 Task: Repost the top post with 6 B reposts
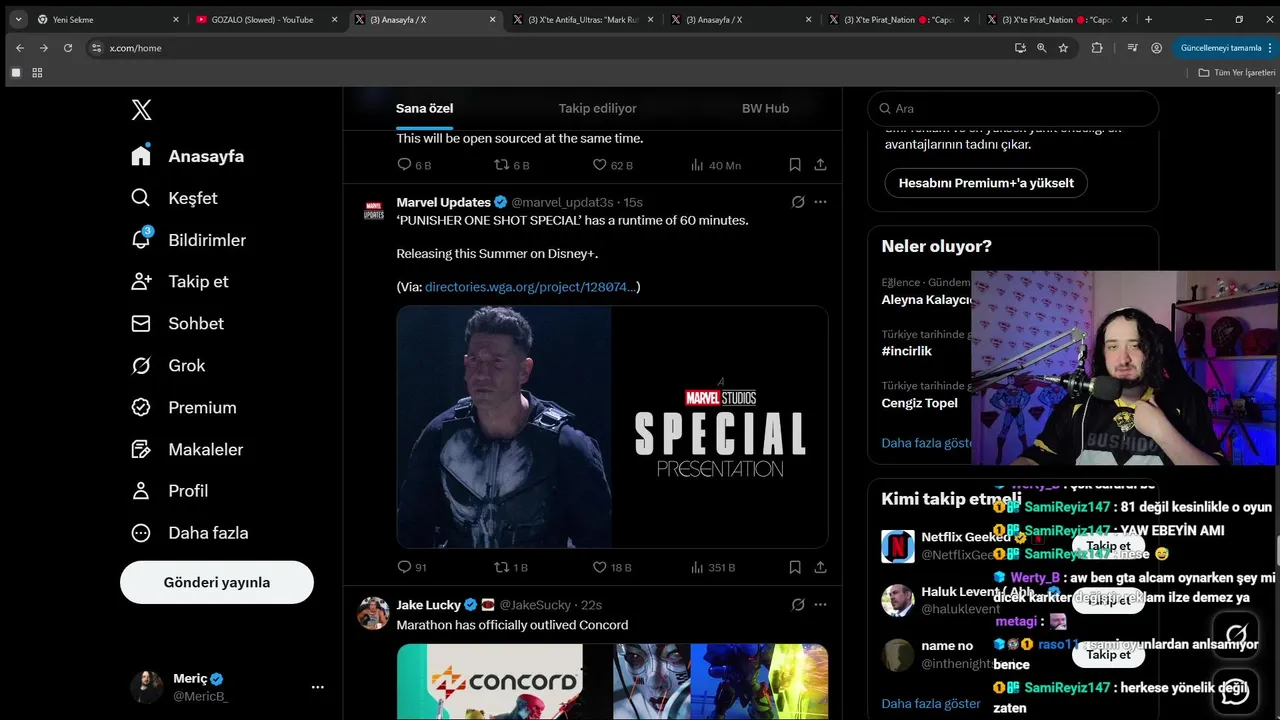point(512,165)
